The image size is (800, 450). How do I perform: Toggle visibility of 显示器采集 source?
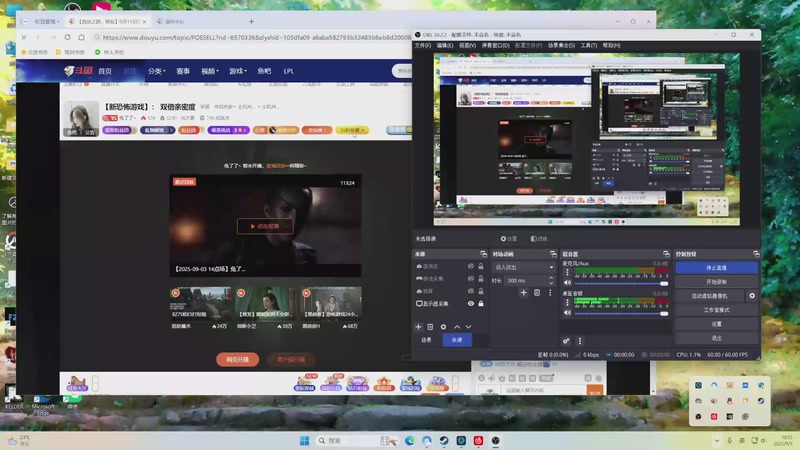pos(471,304)
